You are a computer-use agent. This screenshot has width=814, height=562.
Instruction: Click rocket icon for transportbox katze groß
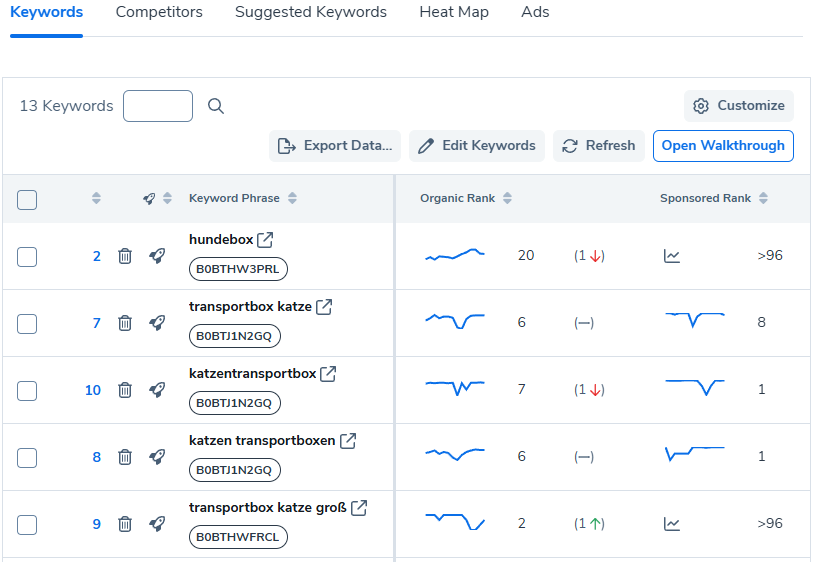coord(157,524)
